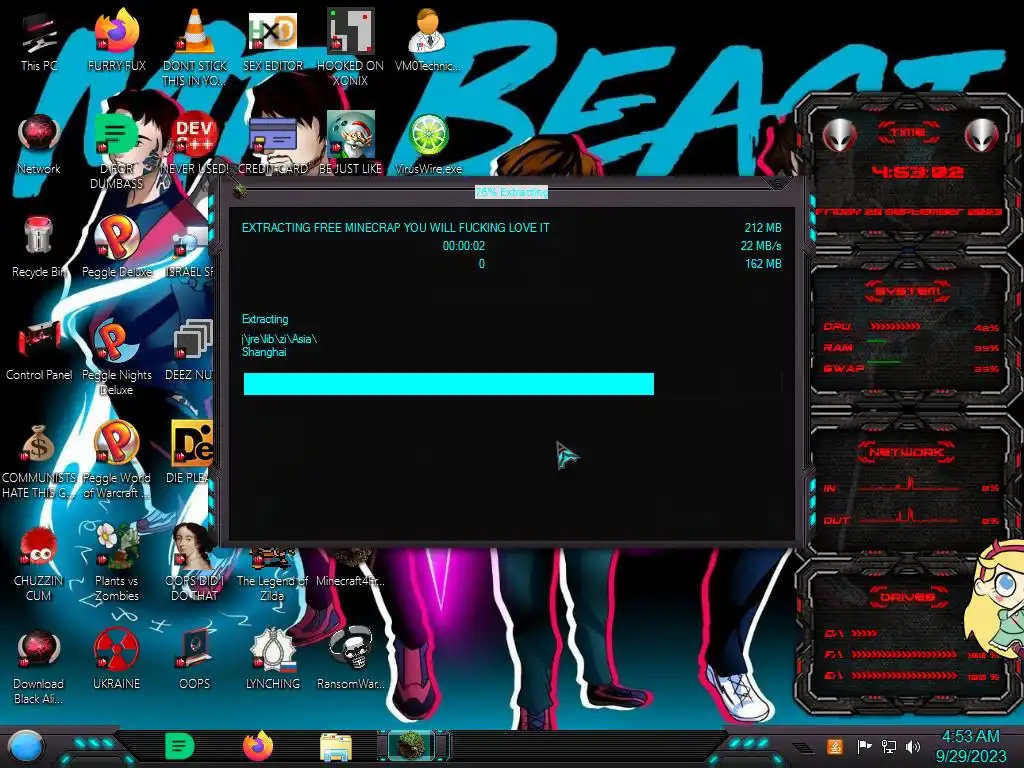The height and width of the screenshot is (768, 1024).
Task: Click the C:\ drive bar in DRIVES gadget
Action: [864, 633]
